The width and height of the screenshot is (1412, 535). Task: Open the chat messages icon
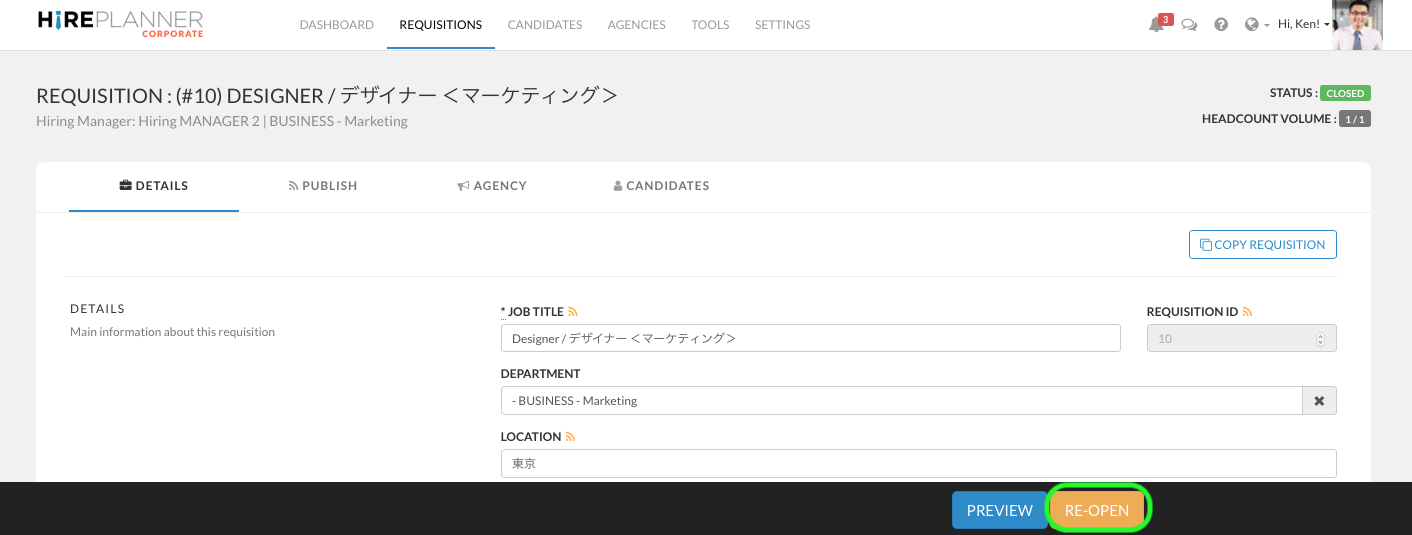click(x=1189, y=25)
